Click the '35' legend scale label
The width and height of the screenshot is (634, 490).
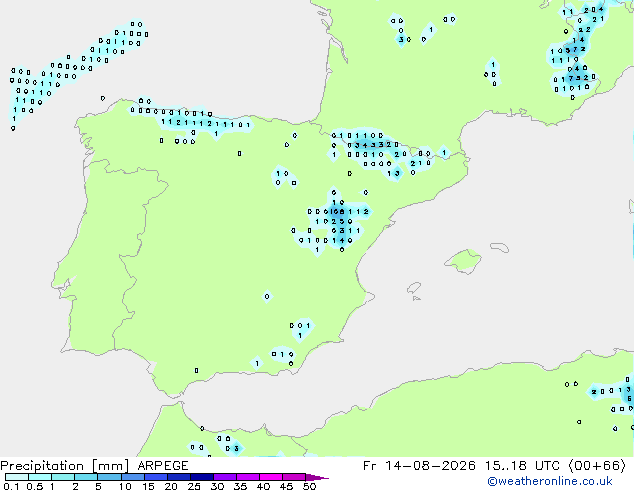pyautogui.click(x=240, y=486)
